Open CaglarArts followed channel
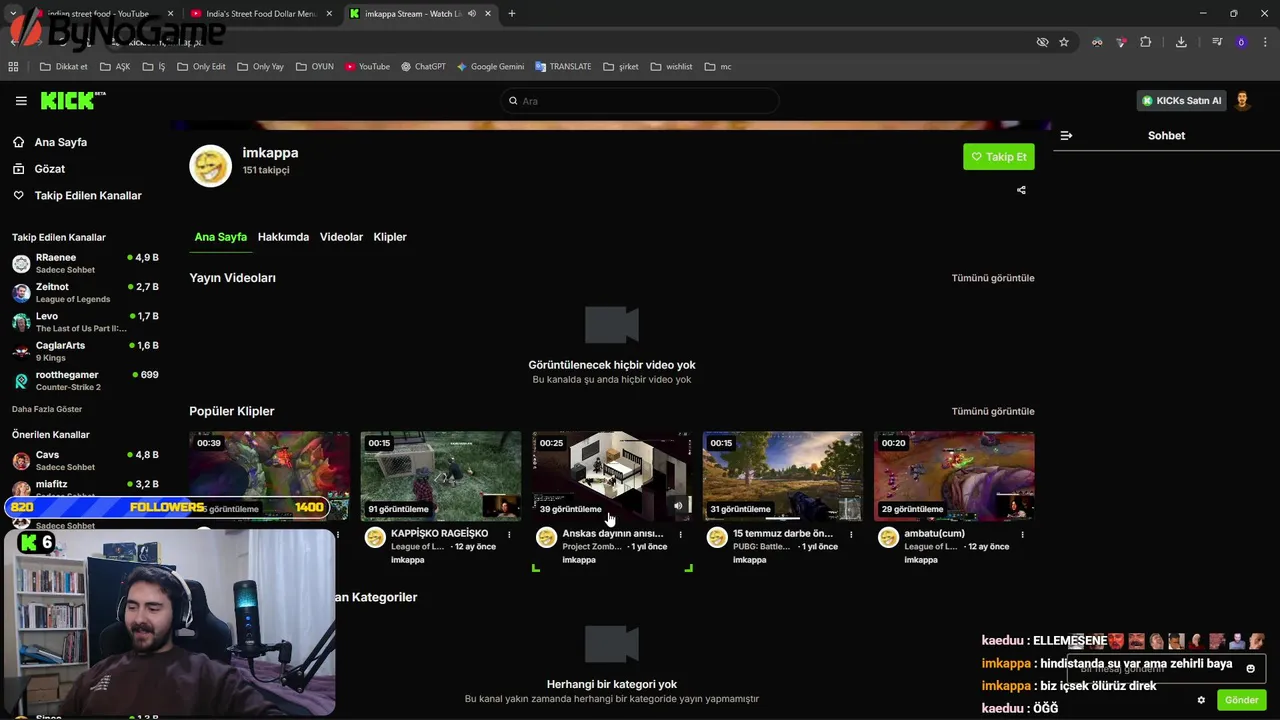The image size is (1280, 720). pos(86,351)
